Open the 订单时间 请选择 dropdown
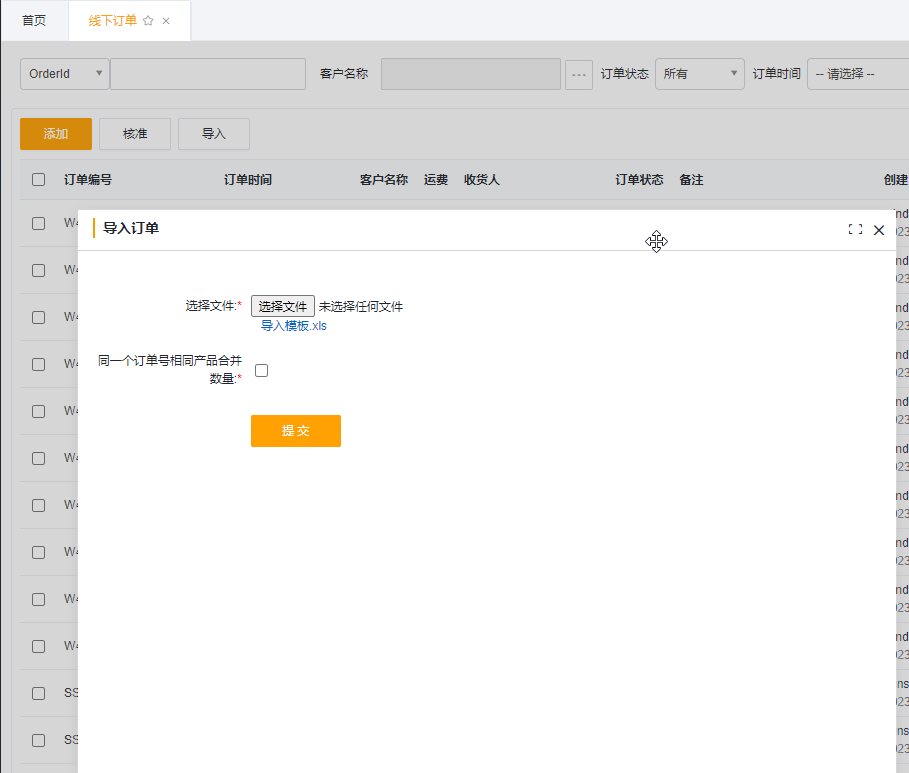 [857, 74]
